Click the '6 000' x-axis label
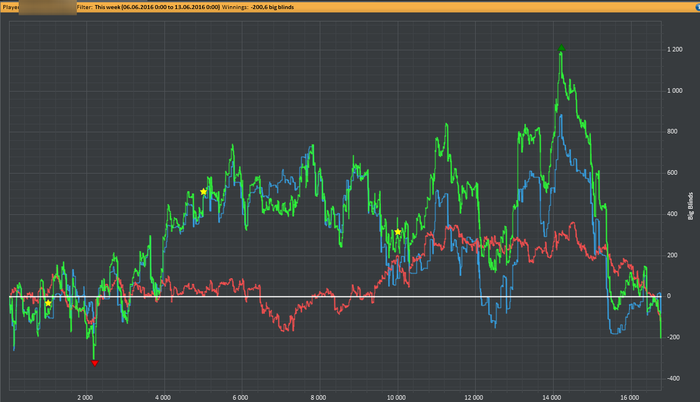The width and height of the screenshot is (700, 402). click(x=240, y=398)
